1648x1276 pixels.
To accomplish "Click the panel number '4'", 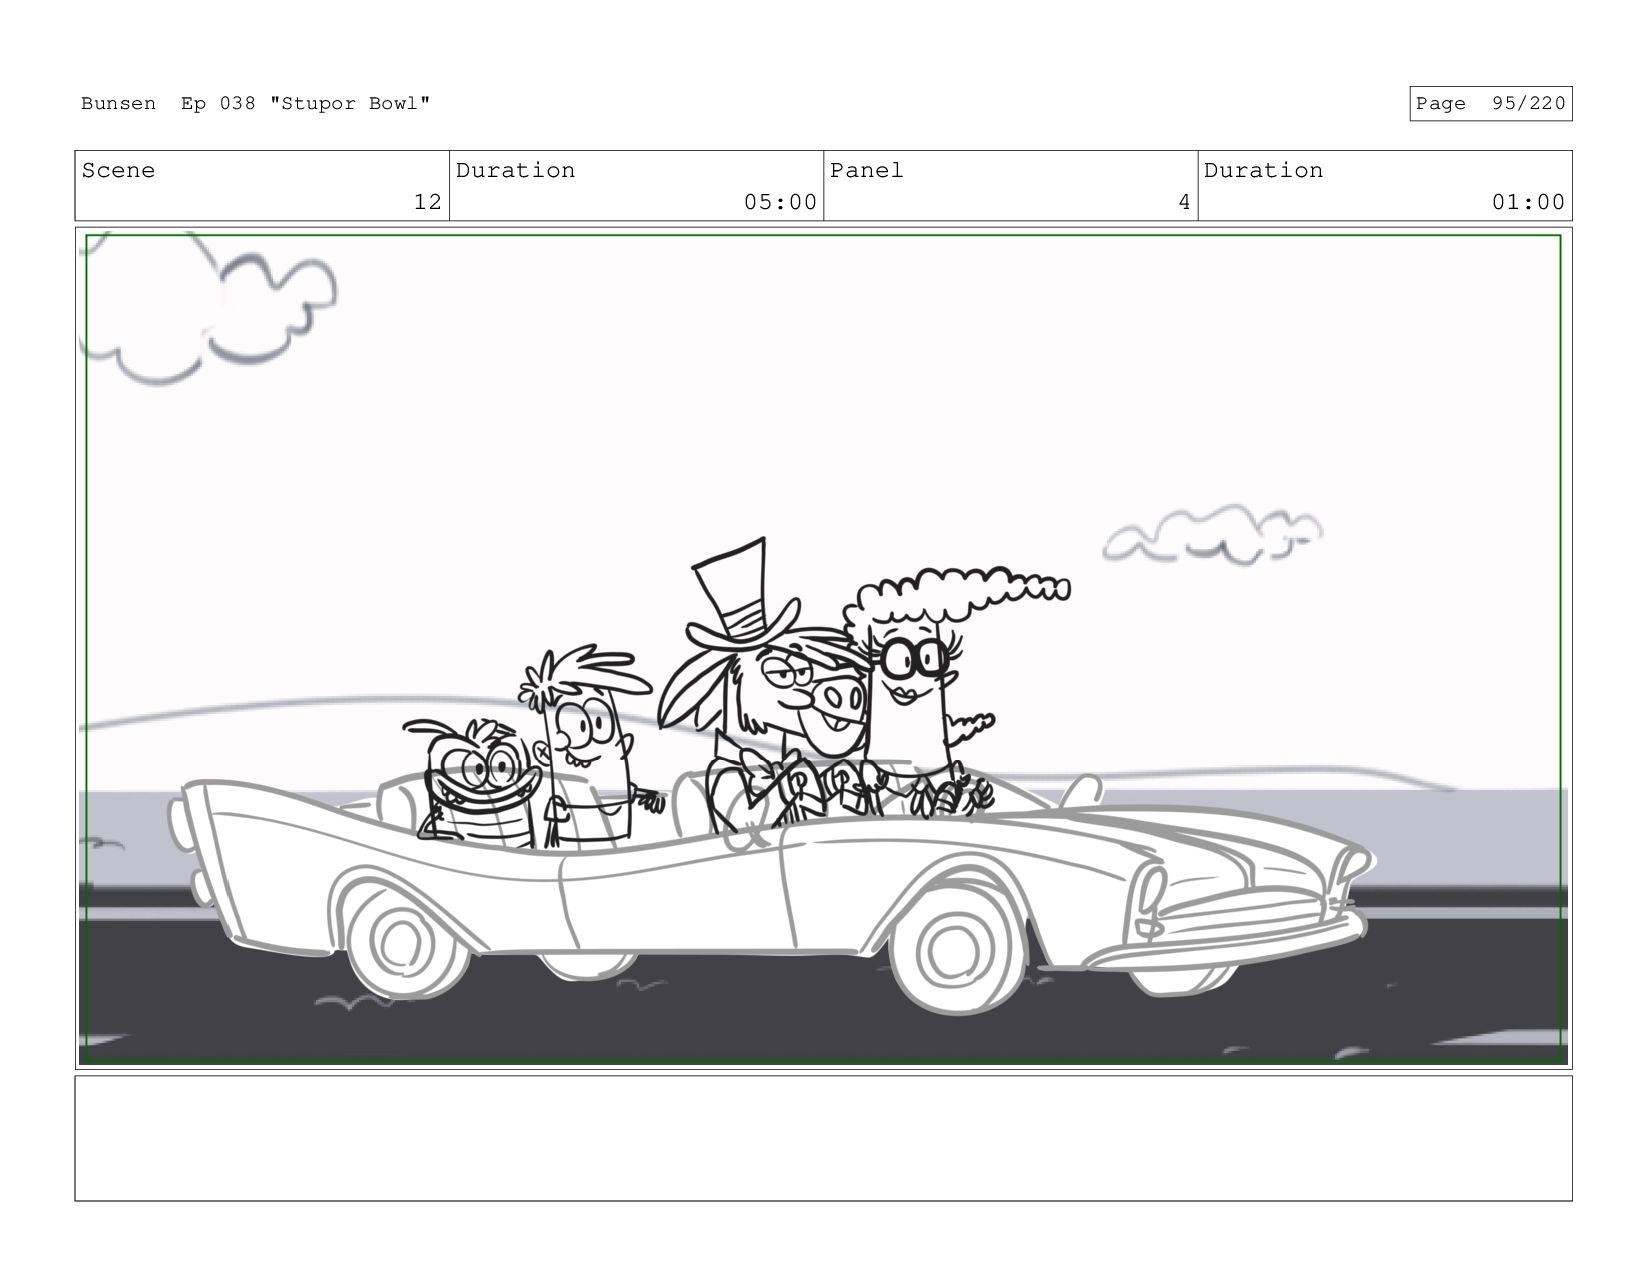I will pos(1184,202).
